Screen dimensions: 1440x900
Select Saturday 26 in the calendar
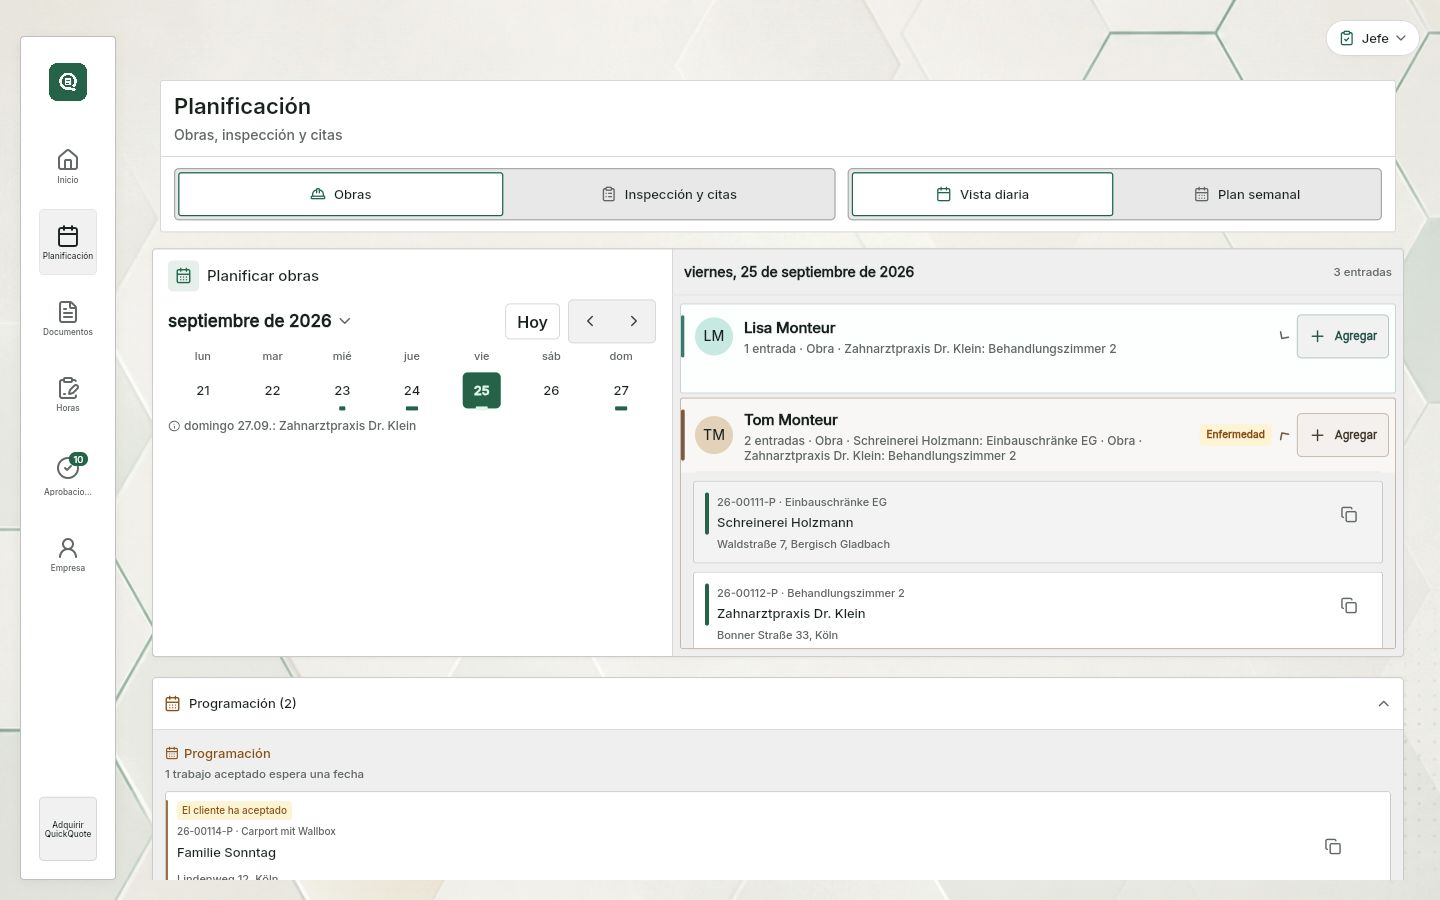pyautogui.click(x=551, y=391)
